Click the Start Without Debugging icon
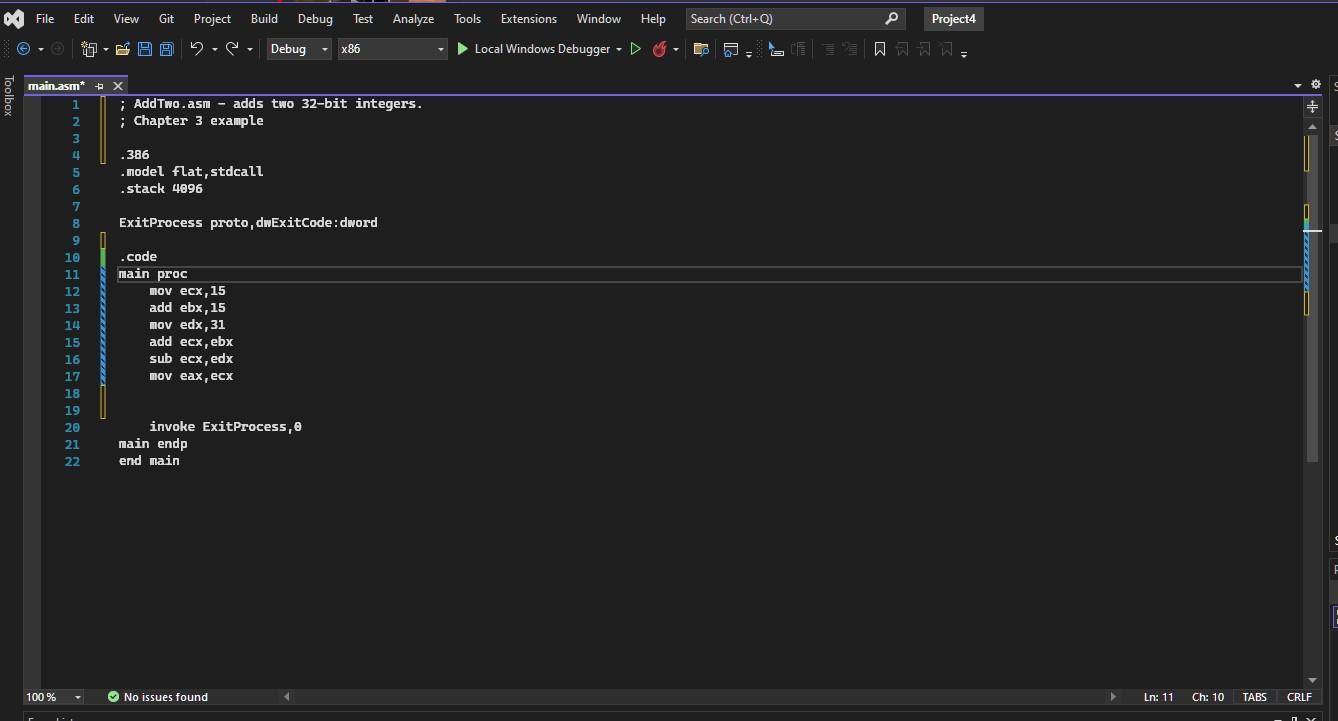Image resolution: width=1338 pixels, height=721 pixels. [x=636, y=48]
